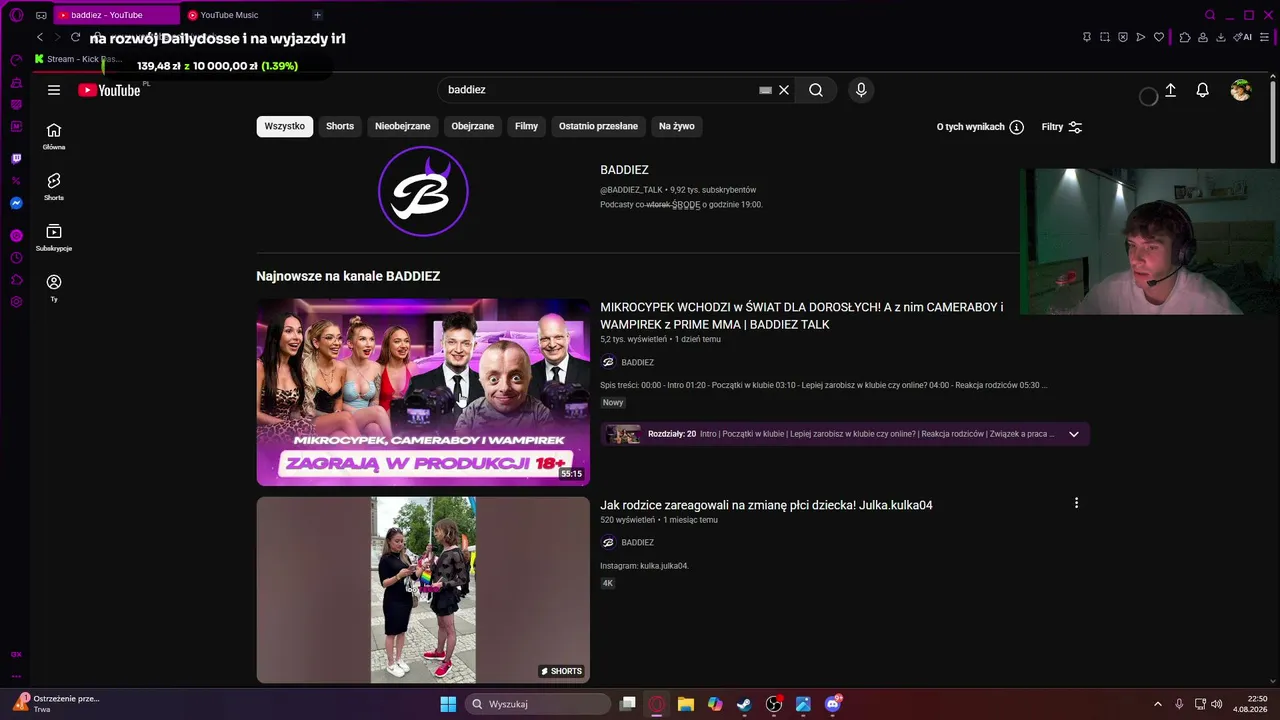The width and height of the screenshot is (1280, 720).
Task: Open YouTube notifications bell
Action: tap(1203, 90)
